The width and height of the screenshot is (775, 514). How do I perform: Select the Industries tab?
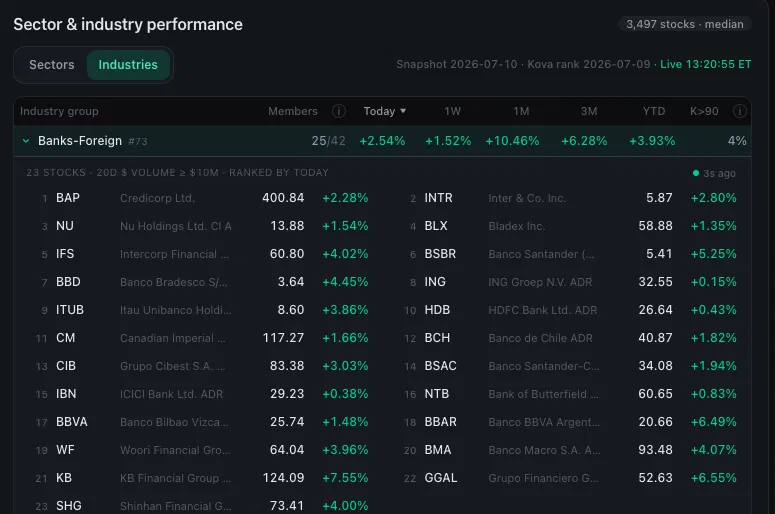pyautogui.click(x=128, y=65)
